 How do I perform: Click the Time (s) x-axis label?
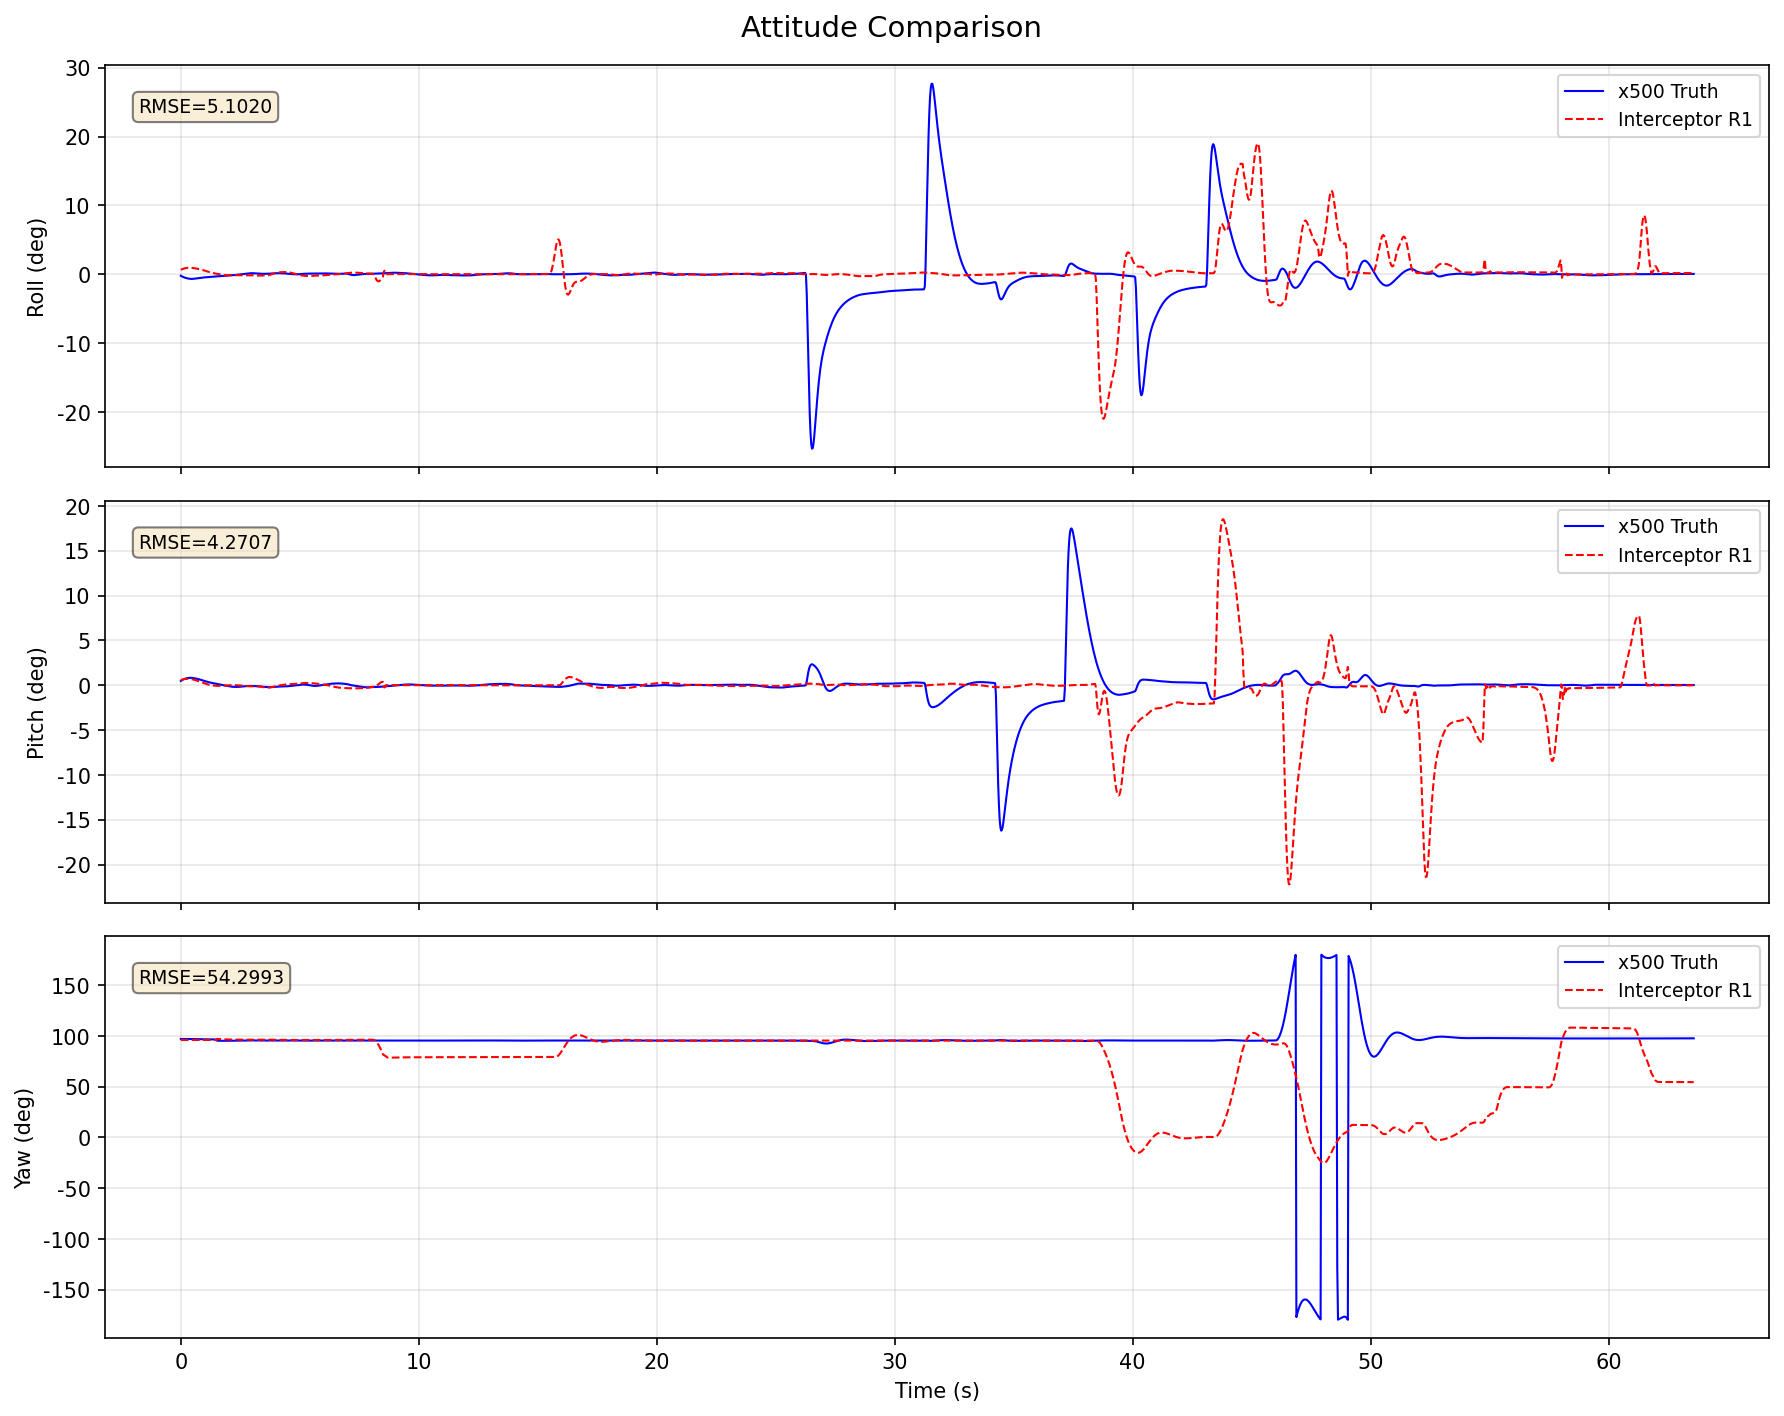[937, 1391]
